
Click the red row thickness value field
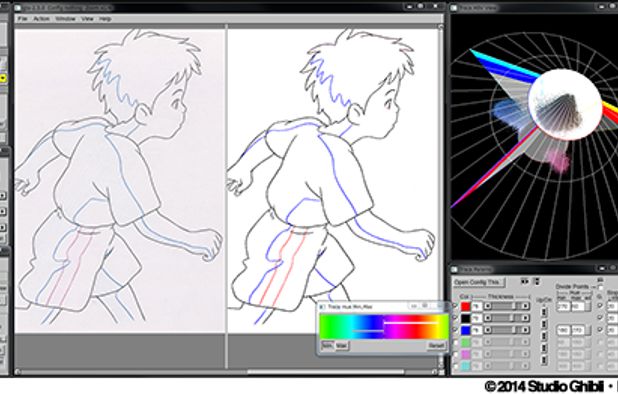pos(477,306)
